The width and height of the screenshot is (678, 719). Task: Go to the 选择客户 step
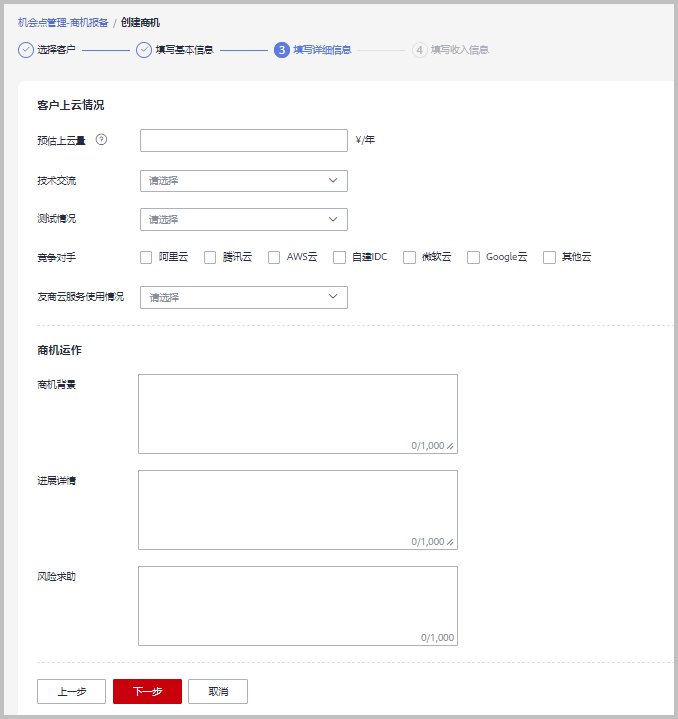pyautogui.click(x=56, y=50)
